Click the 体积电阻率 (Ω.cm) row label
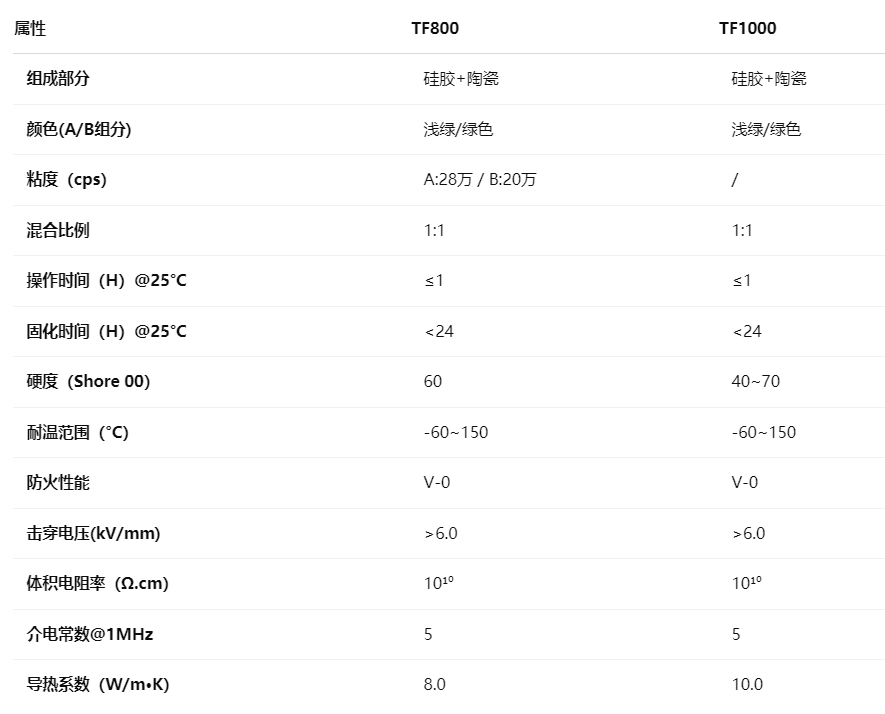The height and width of the screenshot is (714, 885). tap(97, 584)
